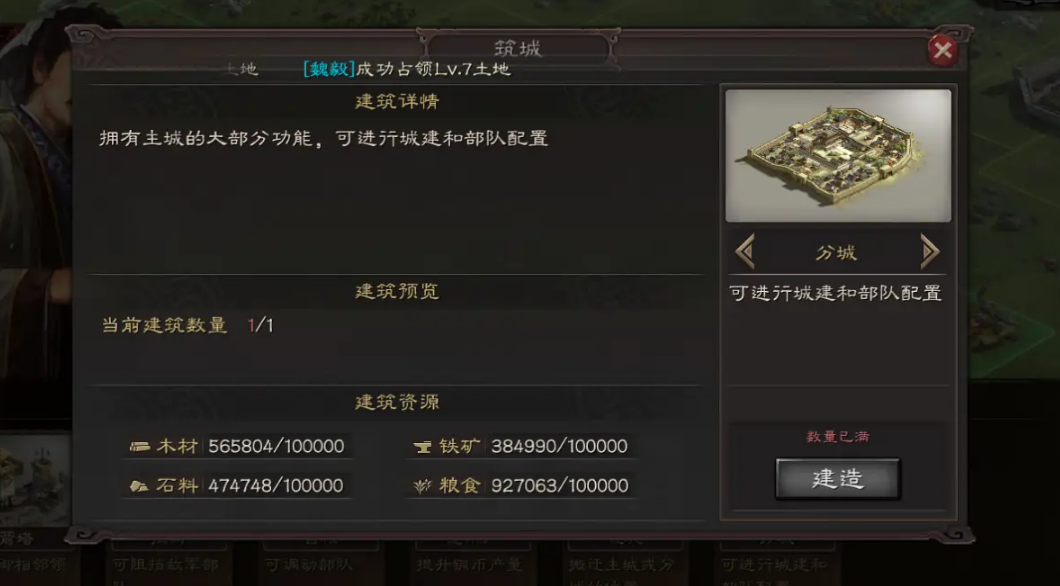This screenshot has height=586, width=1060.
Task: Switch to previous building type with left arrow
Action: click(x=746, y=252)
